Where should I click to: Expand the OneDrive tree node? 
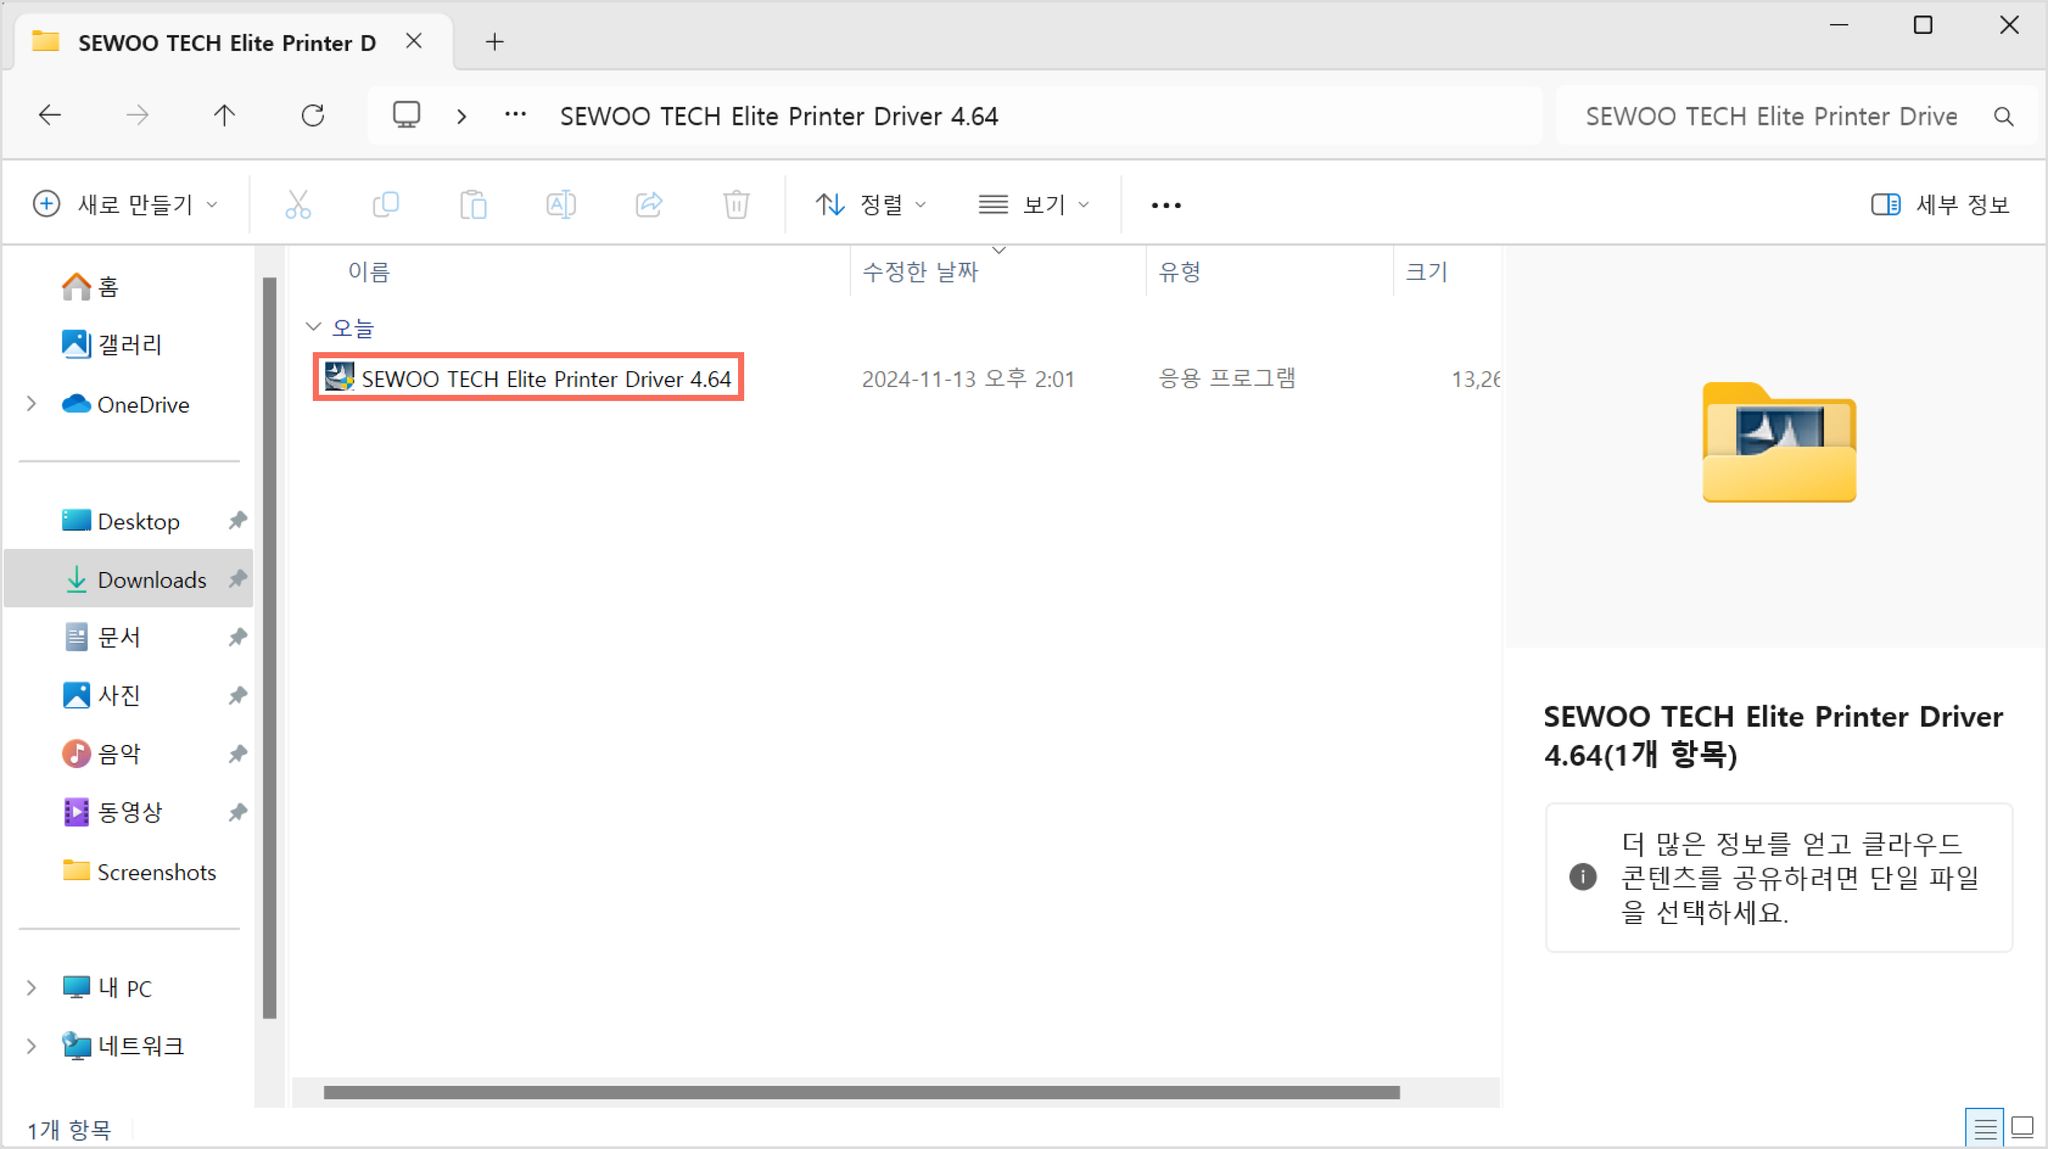coord(31,404)
